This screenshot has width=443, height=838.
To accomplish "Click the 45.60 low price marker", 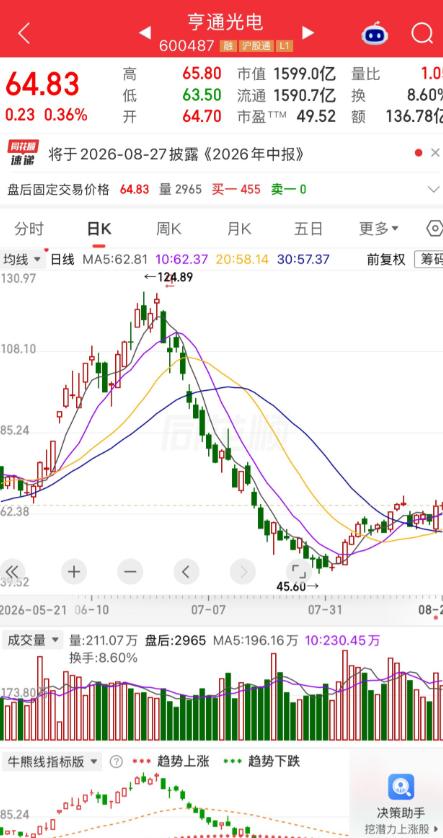I will (x=297, y=586).
